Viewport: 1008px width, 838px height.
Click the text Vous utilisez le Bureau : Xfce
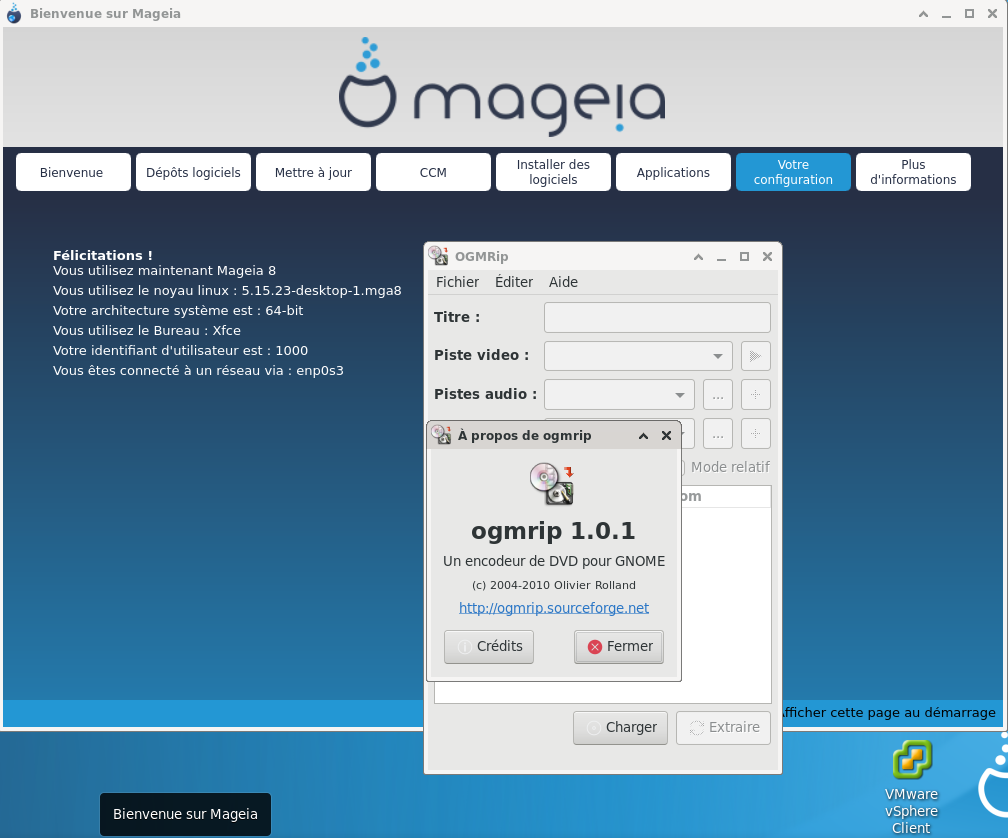[x=147, y=330]
